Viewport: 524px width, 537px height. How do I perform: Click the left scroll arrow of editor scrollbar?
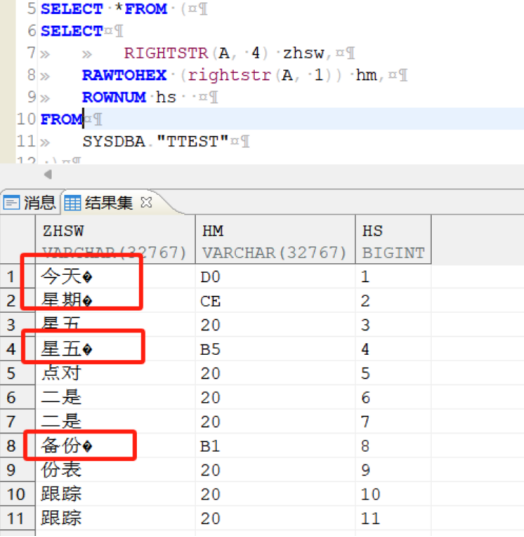tap(48, 175)
